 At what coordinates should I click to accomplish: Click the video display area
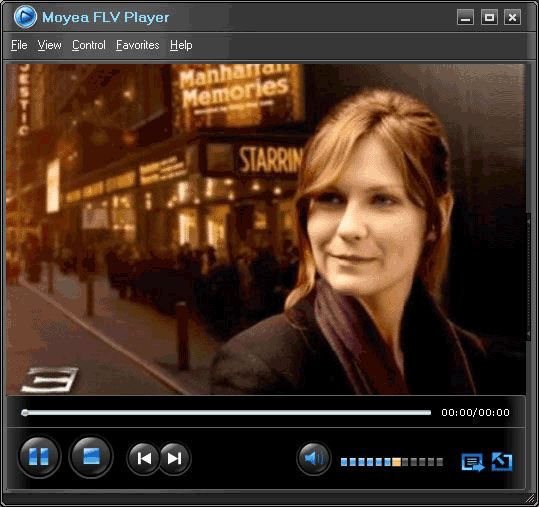click(266, 229)
